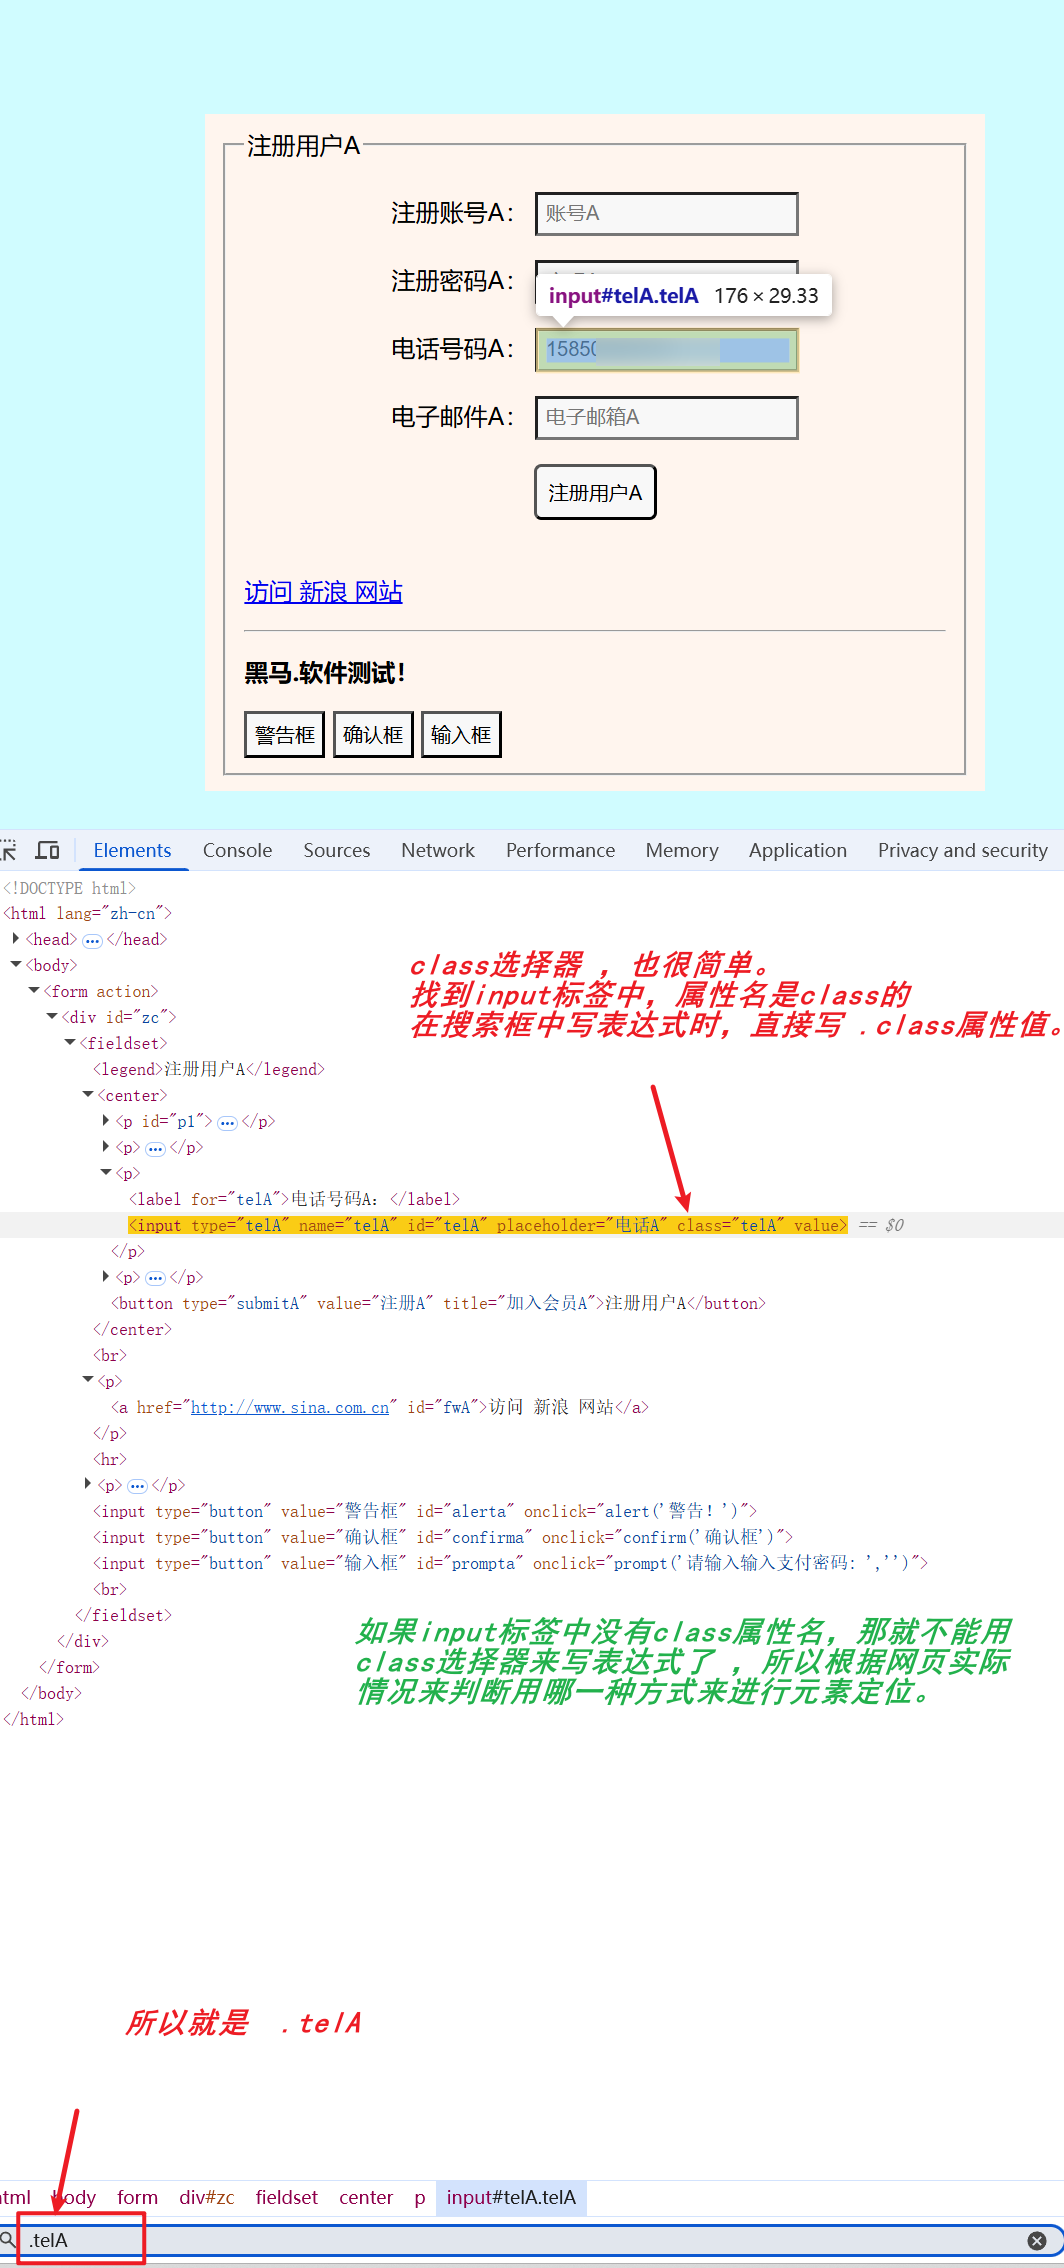1064x2268 pixels.
Task: Click the ellipsis badge in p id="p1" node
Action: coord(227,1123)
